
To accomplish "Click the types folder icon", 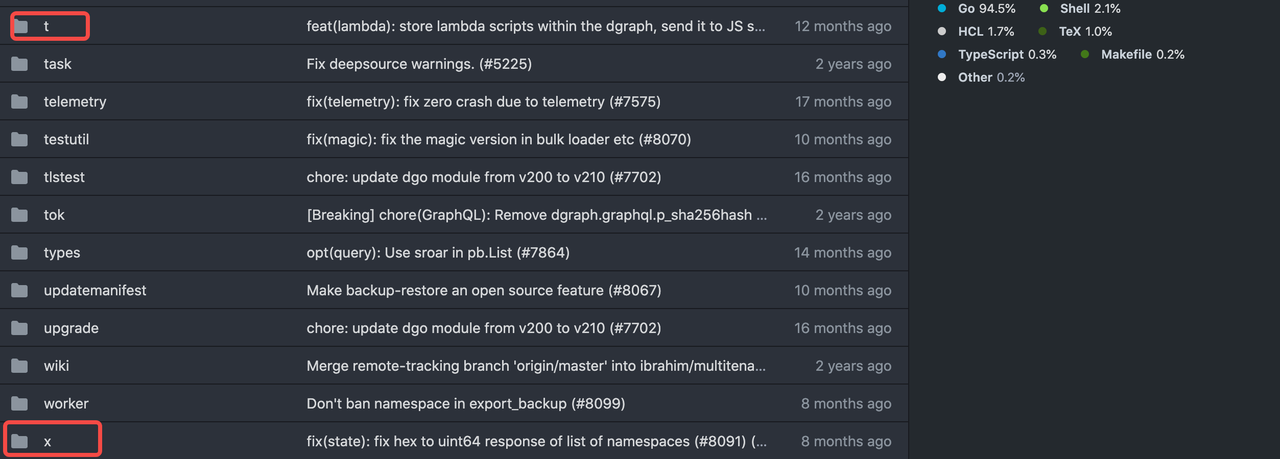I will pos(19,253).
